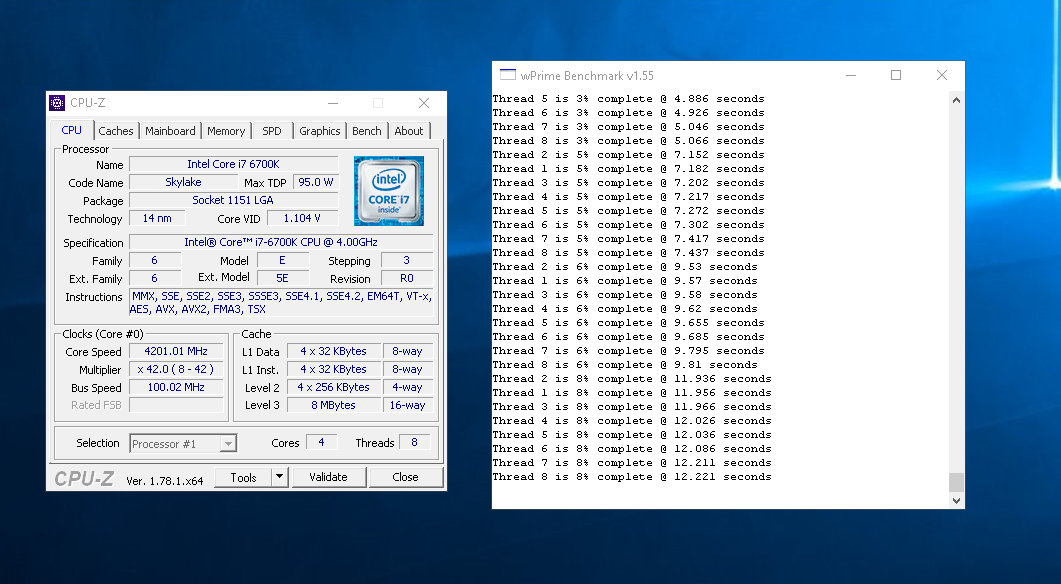
Task: Expand the Processor #1 selection combo box
Action: click(x=229, y=444)
